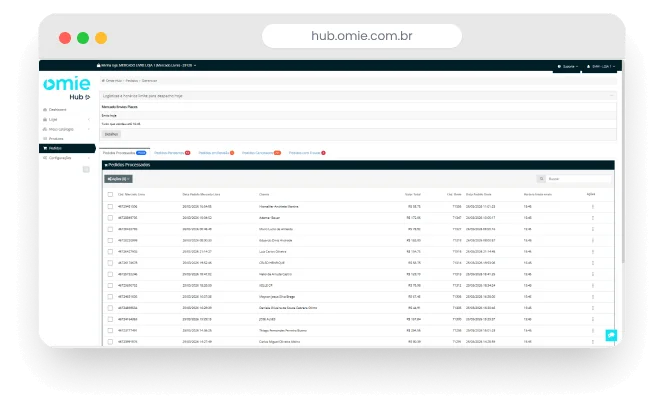Open Produtos in the sidebar
This screenshot has height=412, width=664.
point(56,138)
